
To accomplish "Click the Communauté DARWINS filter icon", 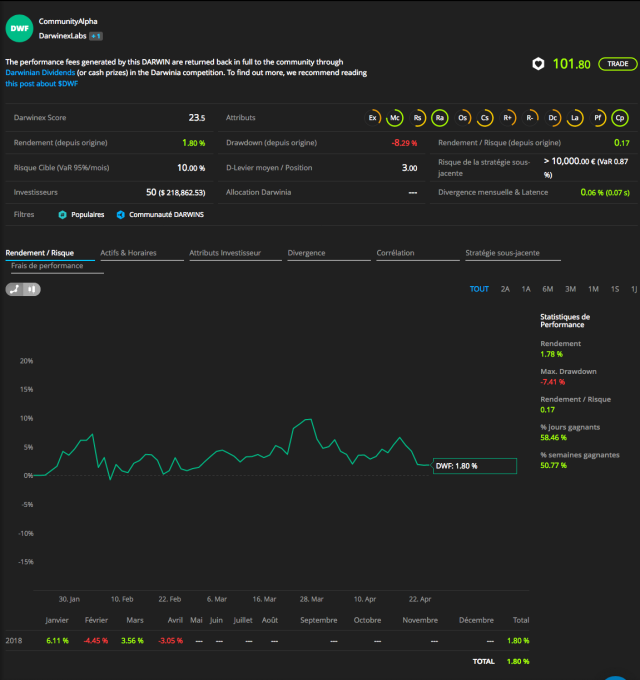I will point(121,215).
